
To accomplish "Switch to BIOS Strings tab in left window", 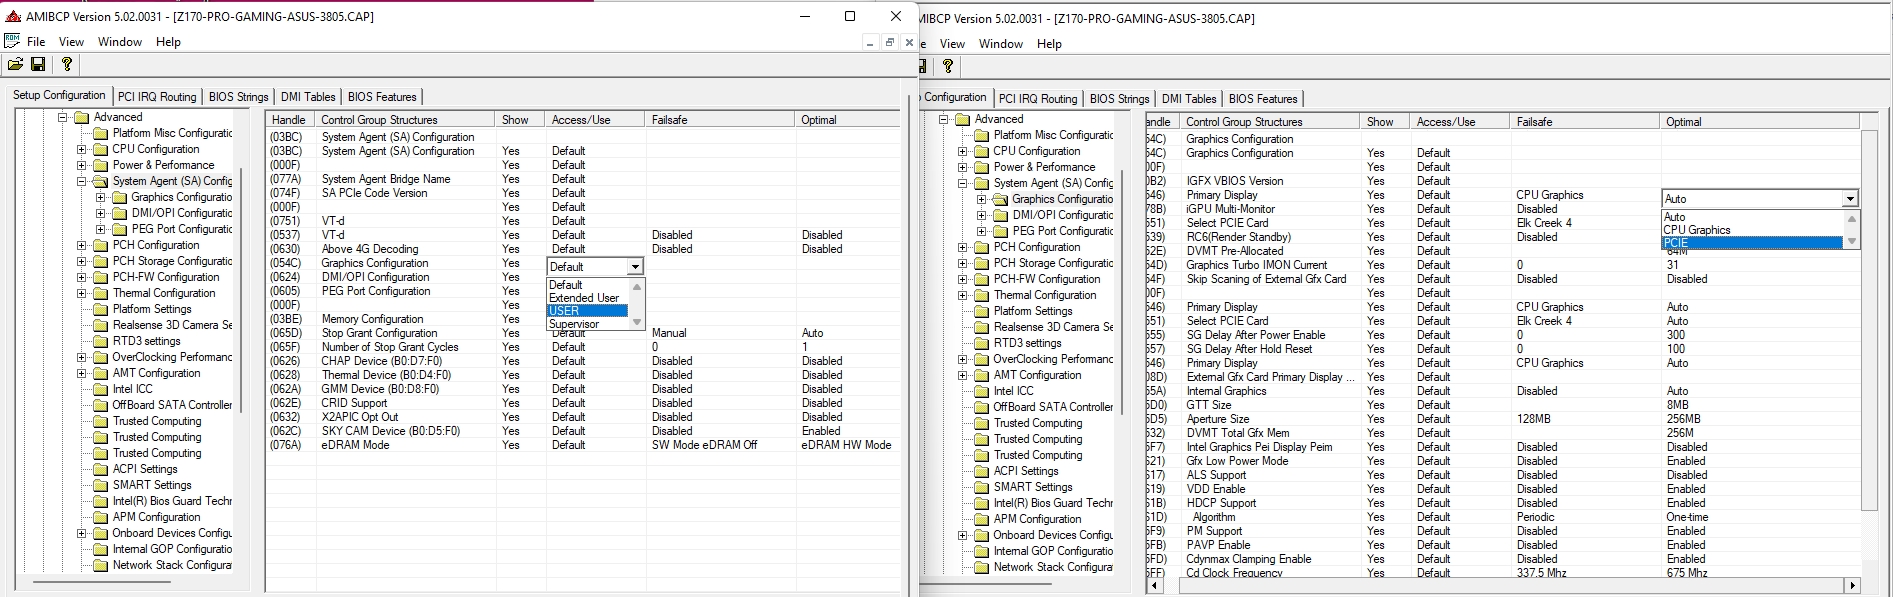I will pyautogui.click(x=238, y=97).
